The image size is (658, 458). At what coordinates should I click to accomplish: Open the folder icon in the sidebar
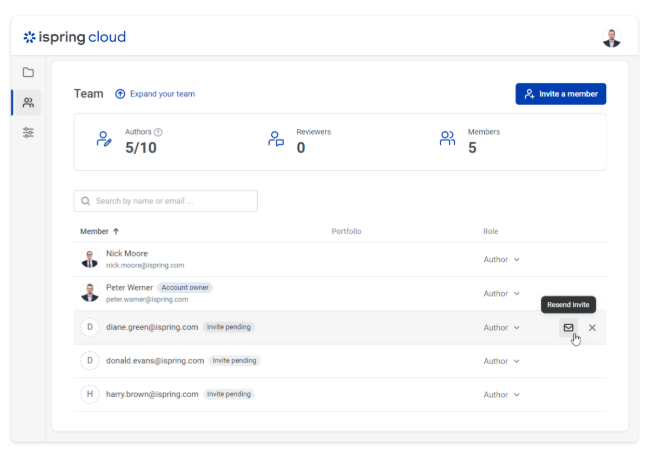(x=29, y=72)
